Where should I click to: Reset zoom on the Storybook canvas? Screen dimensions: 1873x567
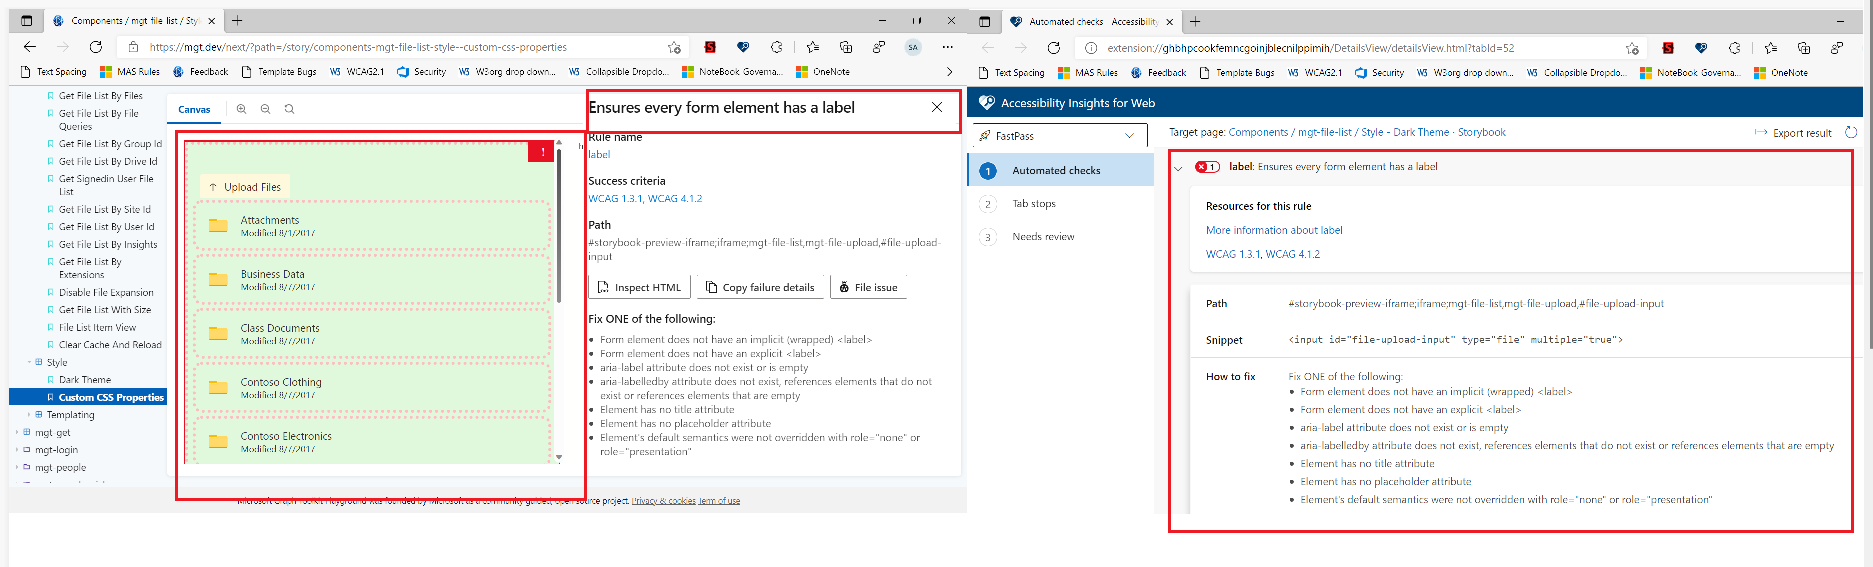point(289,109)
